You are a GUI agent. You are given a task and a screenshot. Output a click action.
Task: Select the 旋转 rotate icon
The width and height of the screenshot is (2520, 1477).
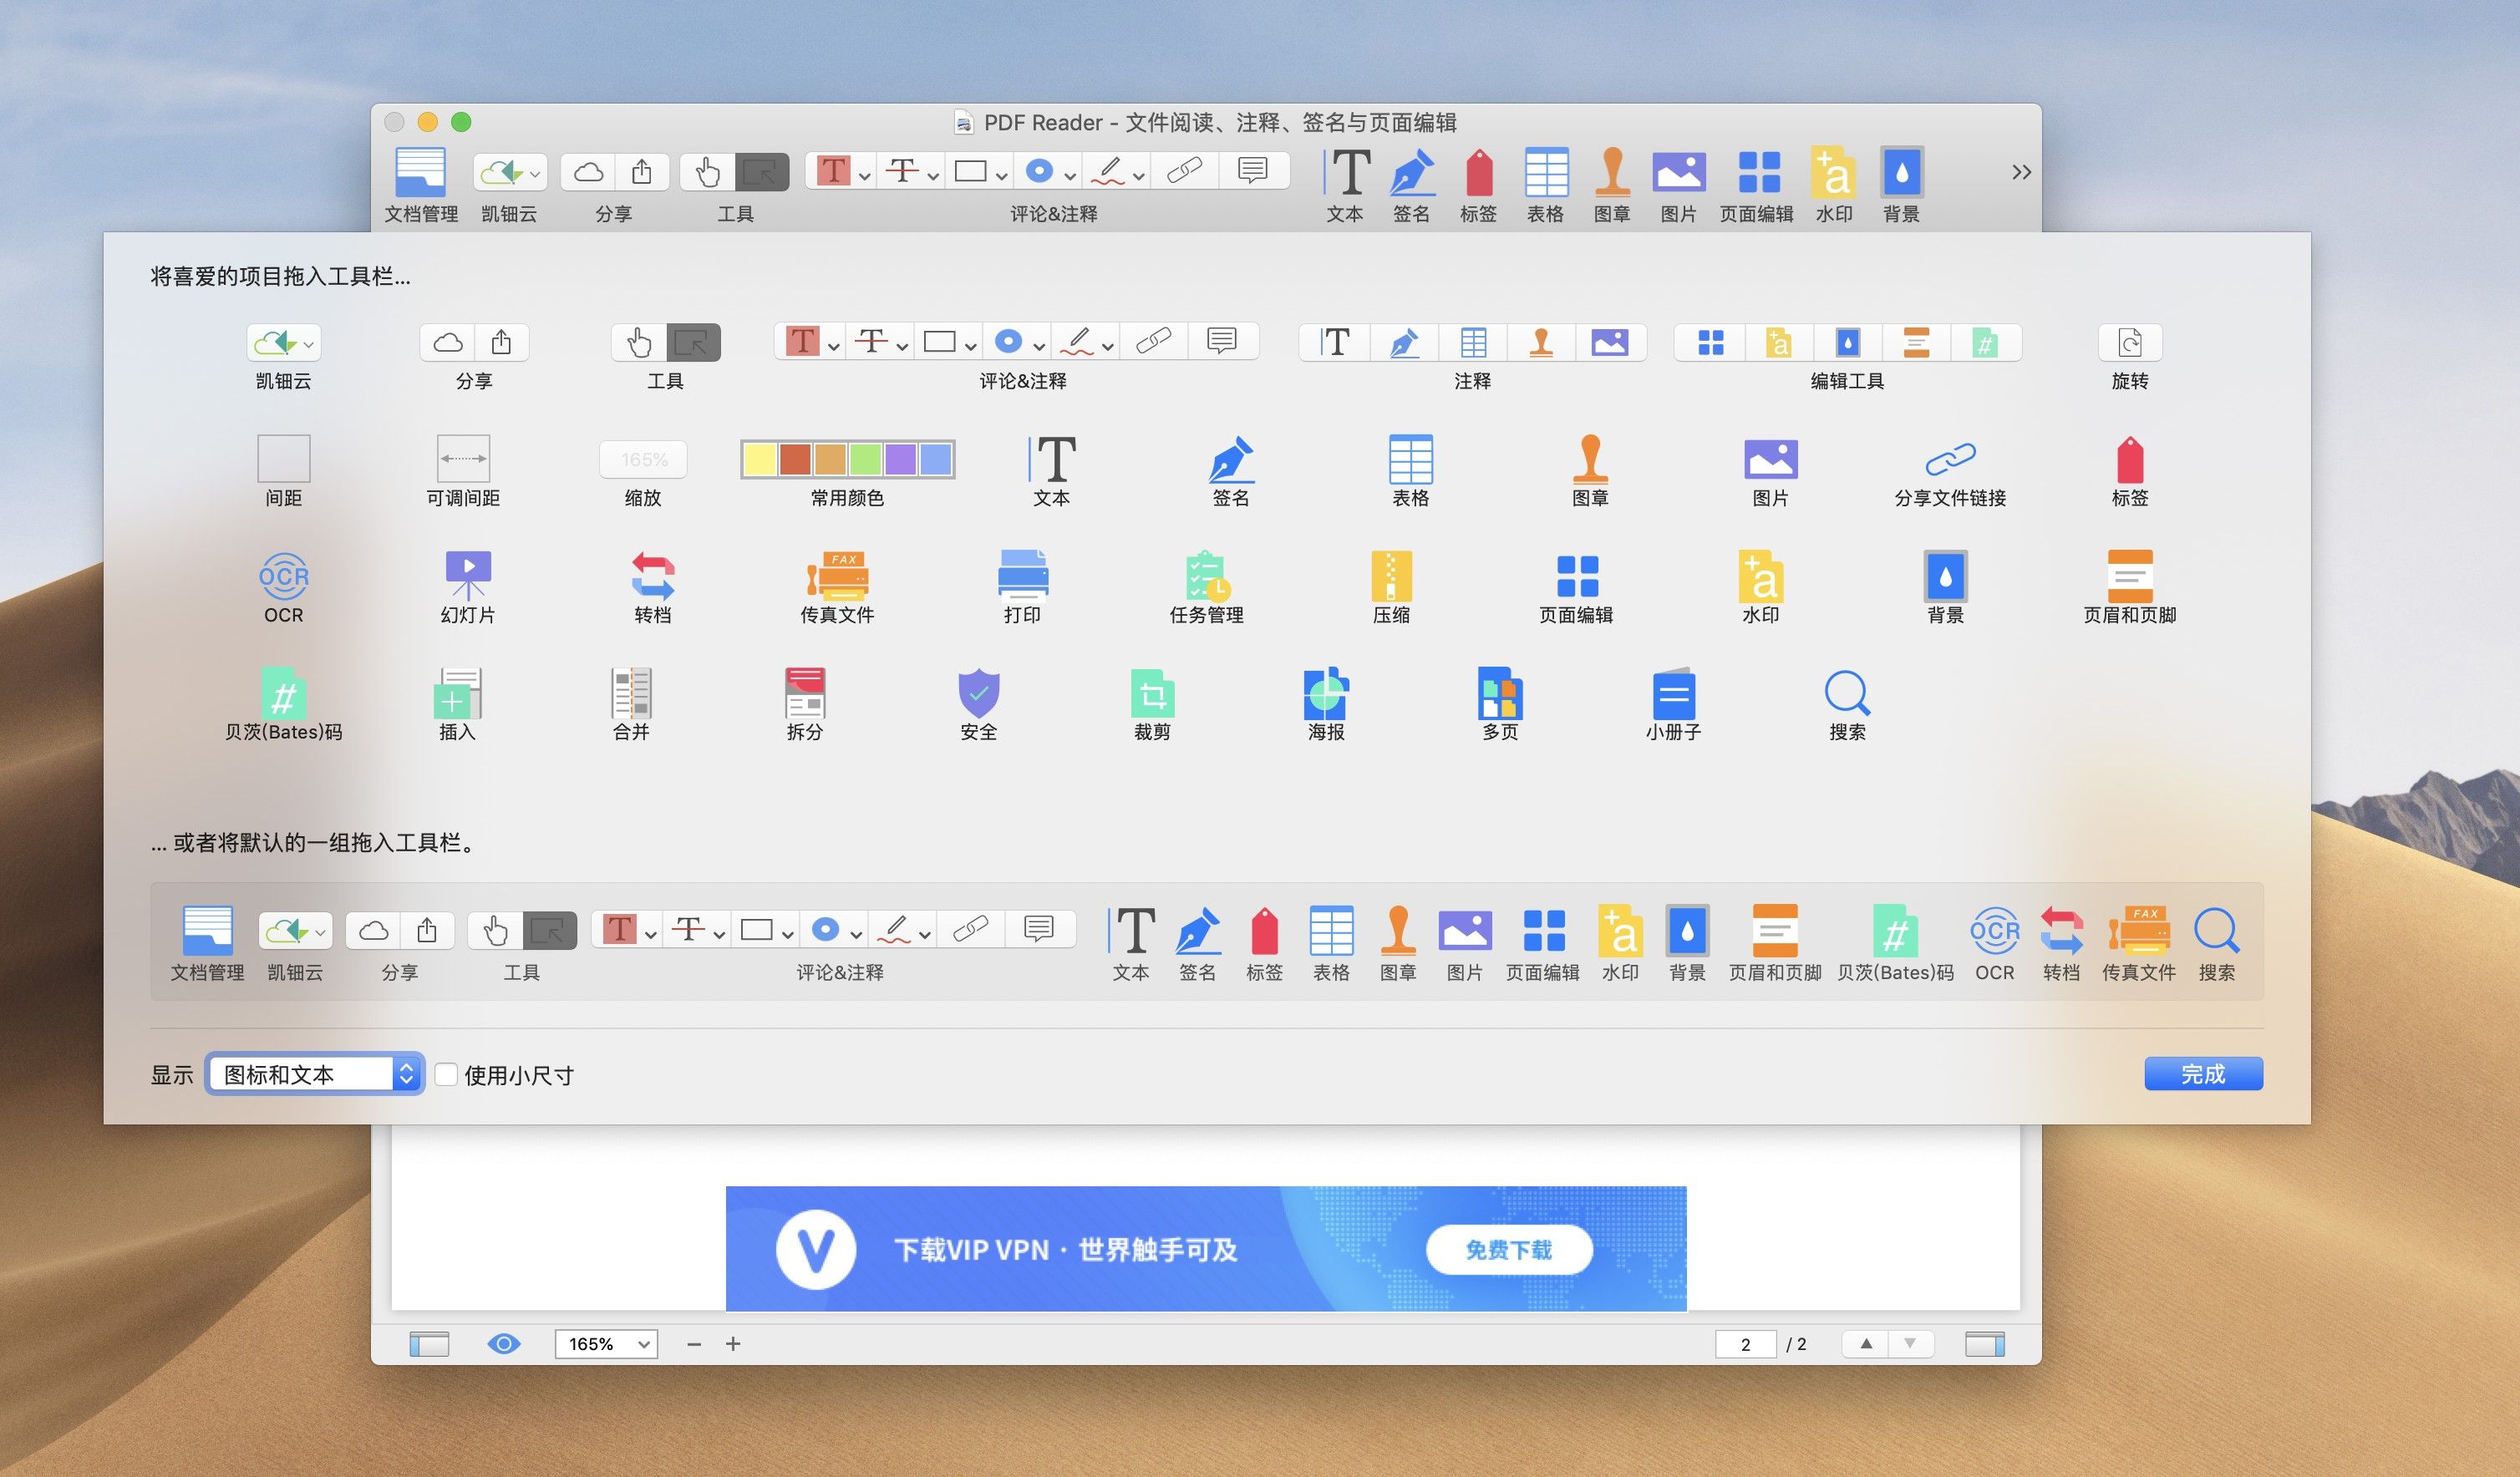point(2129,343)
